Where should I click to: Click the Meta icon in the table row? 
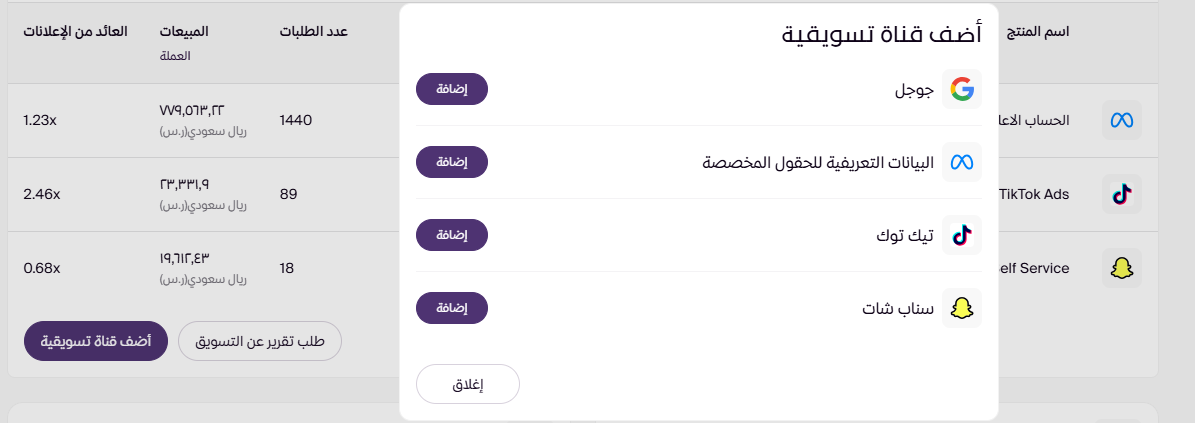[x=1121, y=120]
